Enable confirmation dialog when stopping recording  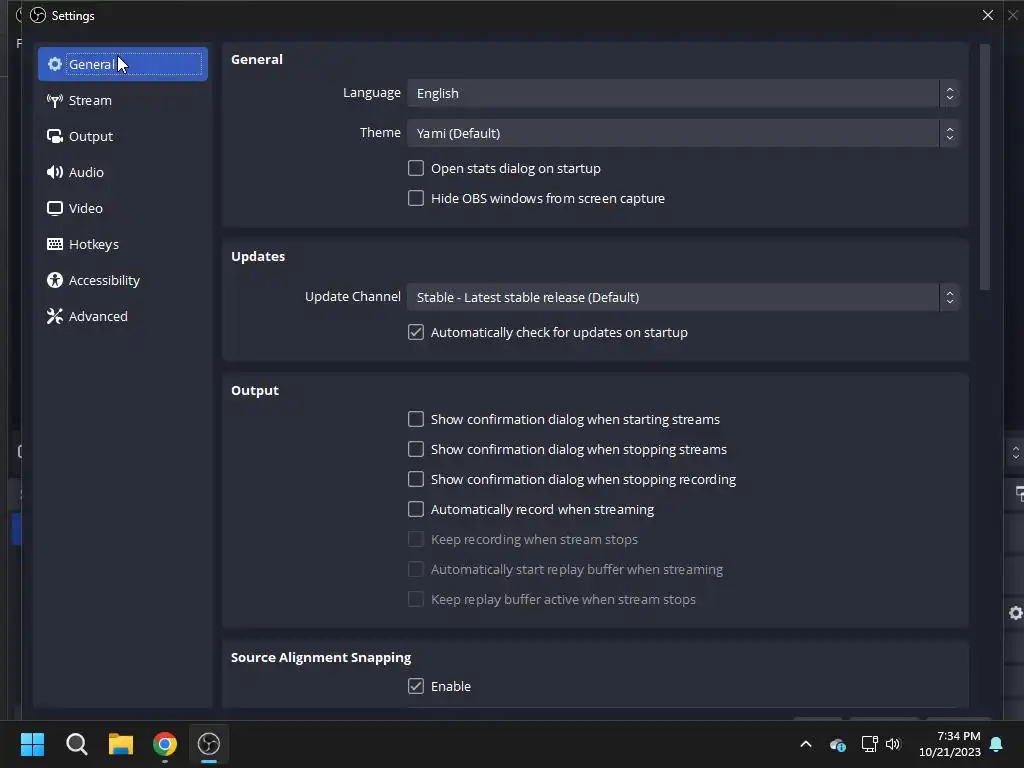coord(416,479)
